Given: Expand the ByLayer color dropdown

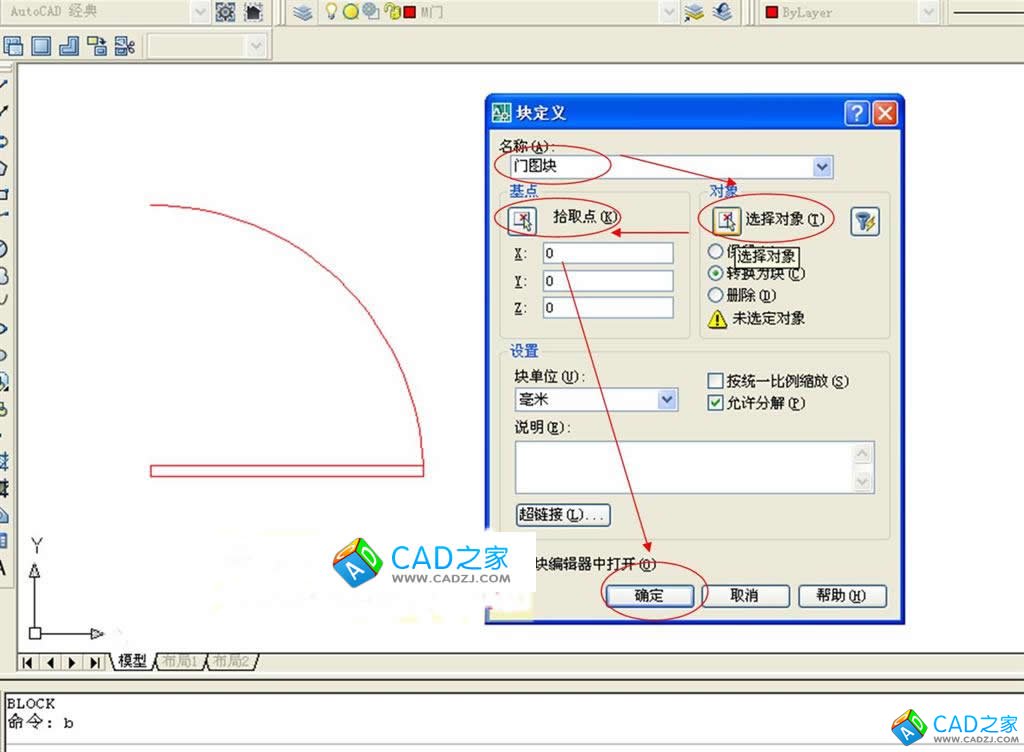Looking at the screenshot, I should pos(927,12).
